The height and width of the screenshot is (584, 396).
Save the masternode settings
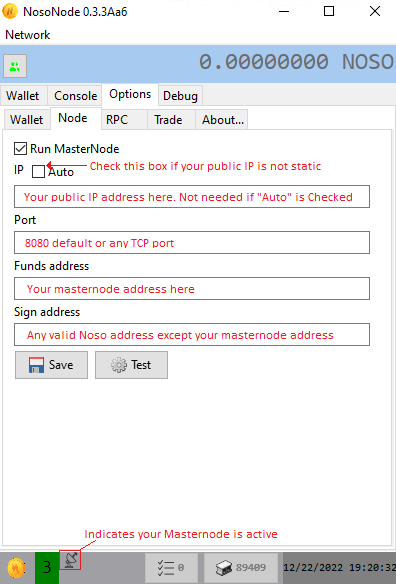pyautogui.click(x=51, y=365)
